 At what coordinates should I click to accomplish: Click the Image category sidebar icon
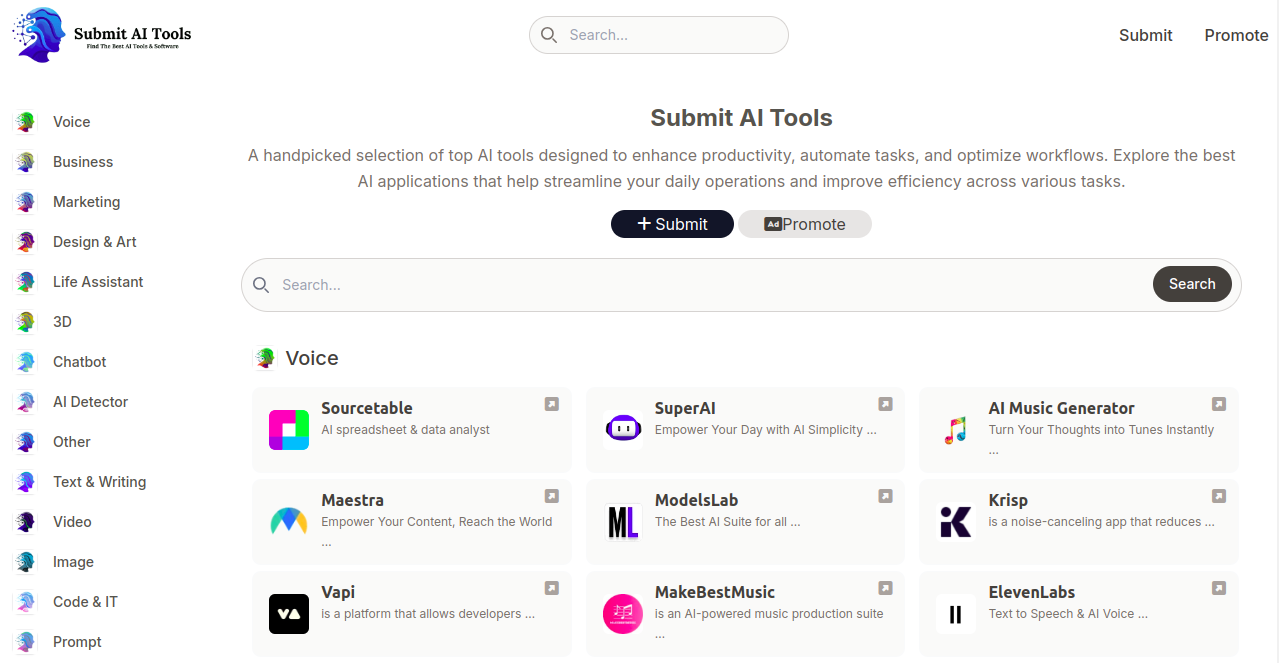[24, 562]
